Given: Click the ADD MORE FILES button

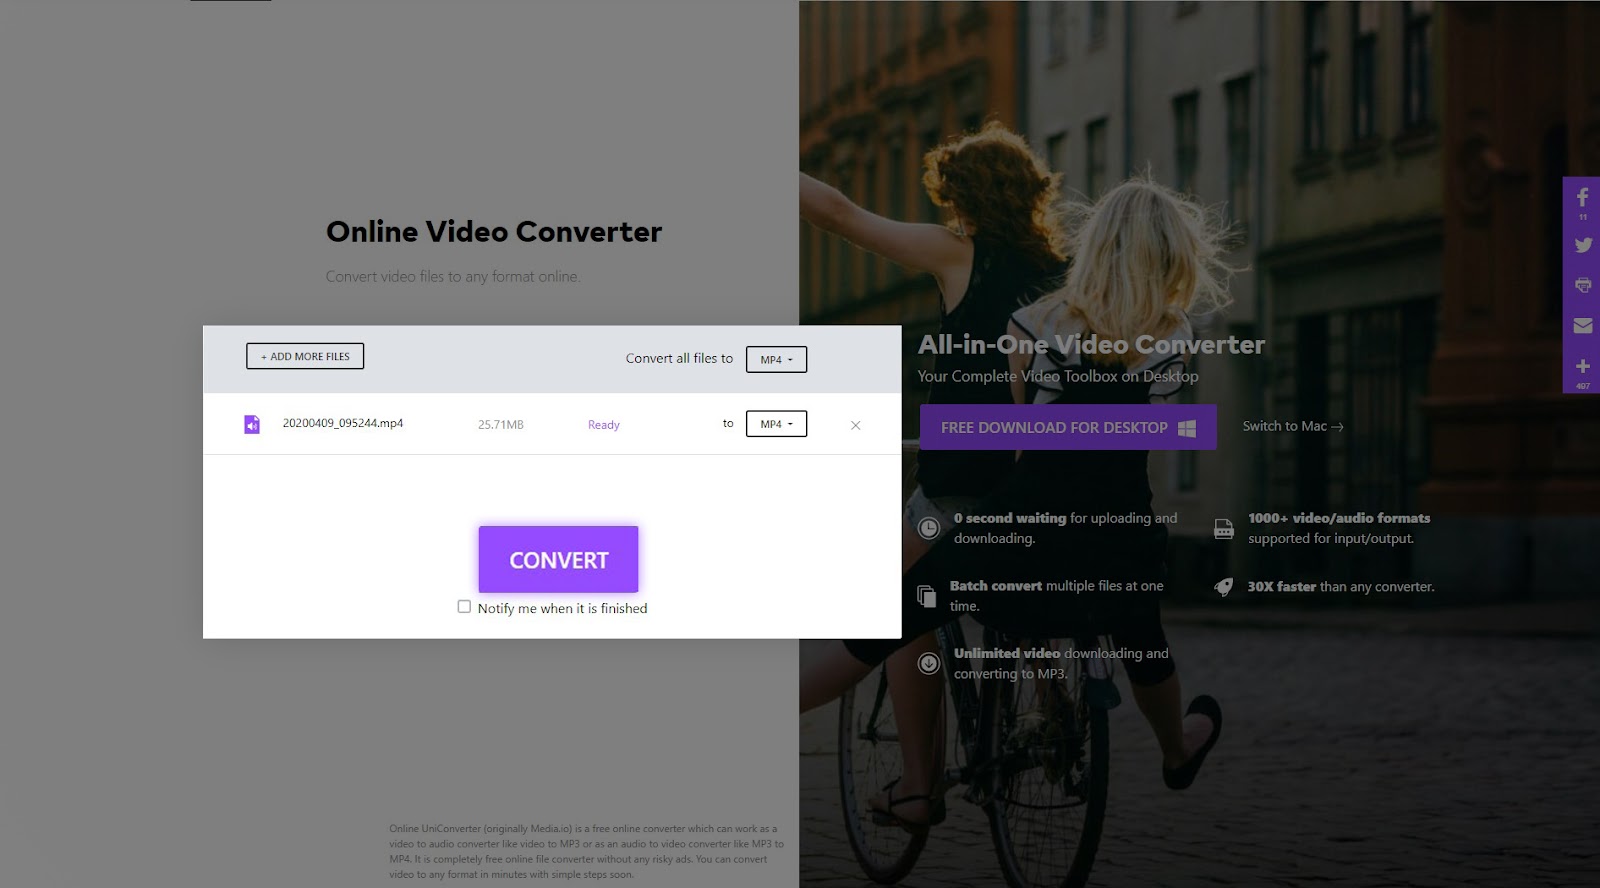Looking at the screenshot, I should pyautogui.click(x=305, y=356).
